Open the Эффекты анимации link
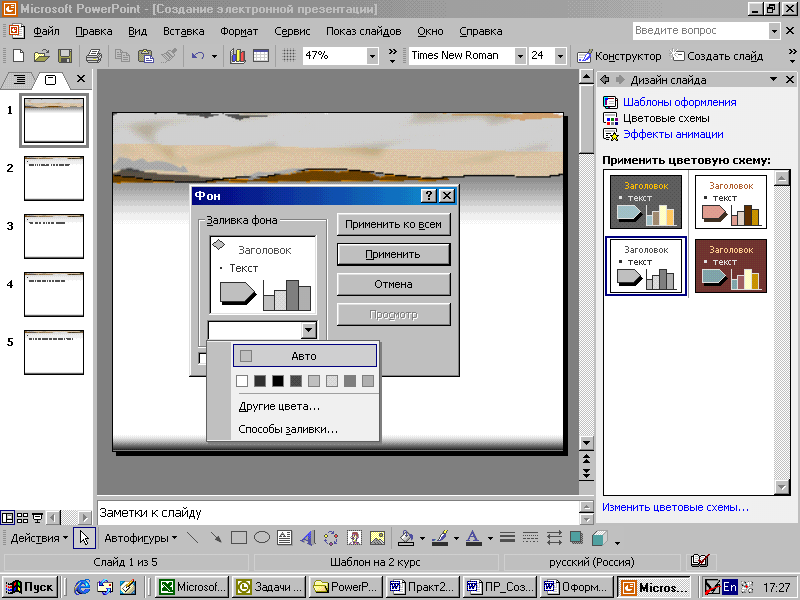This screenshot has width=800, height=600. tap(673, 134)
